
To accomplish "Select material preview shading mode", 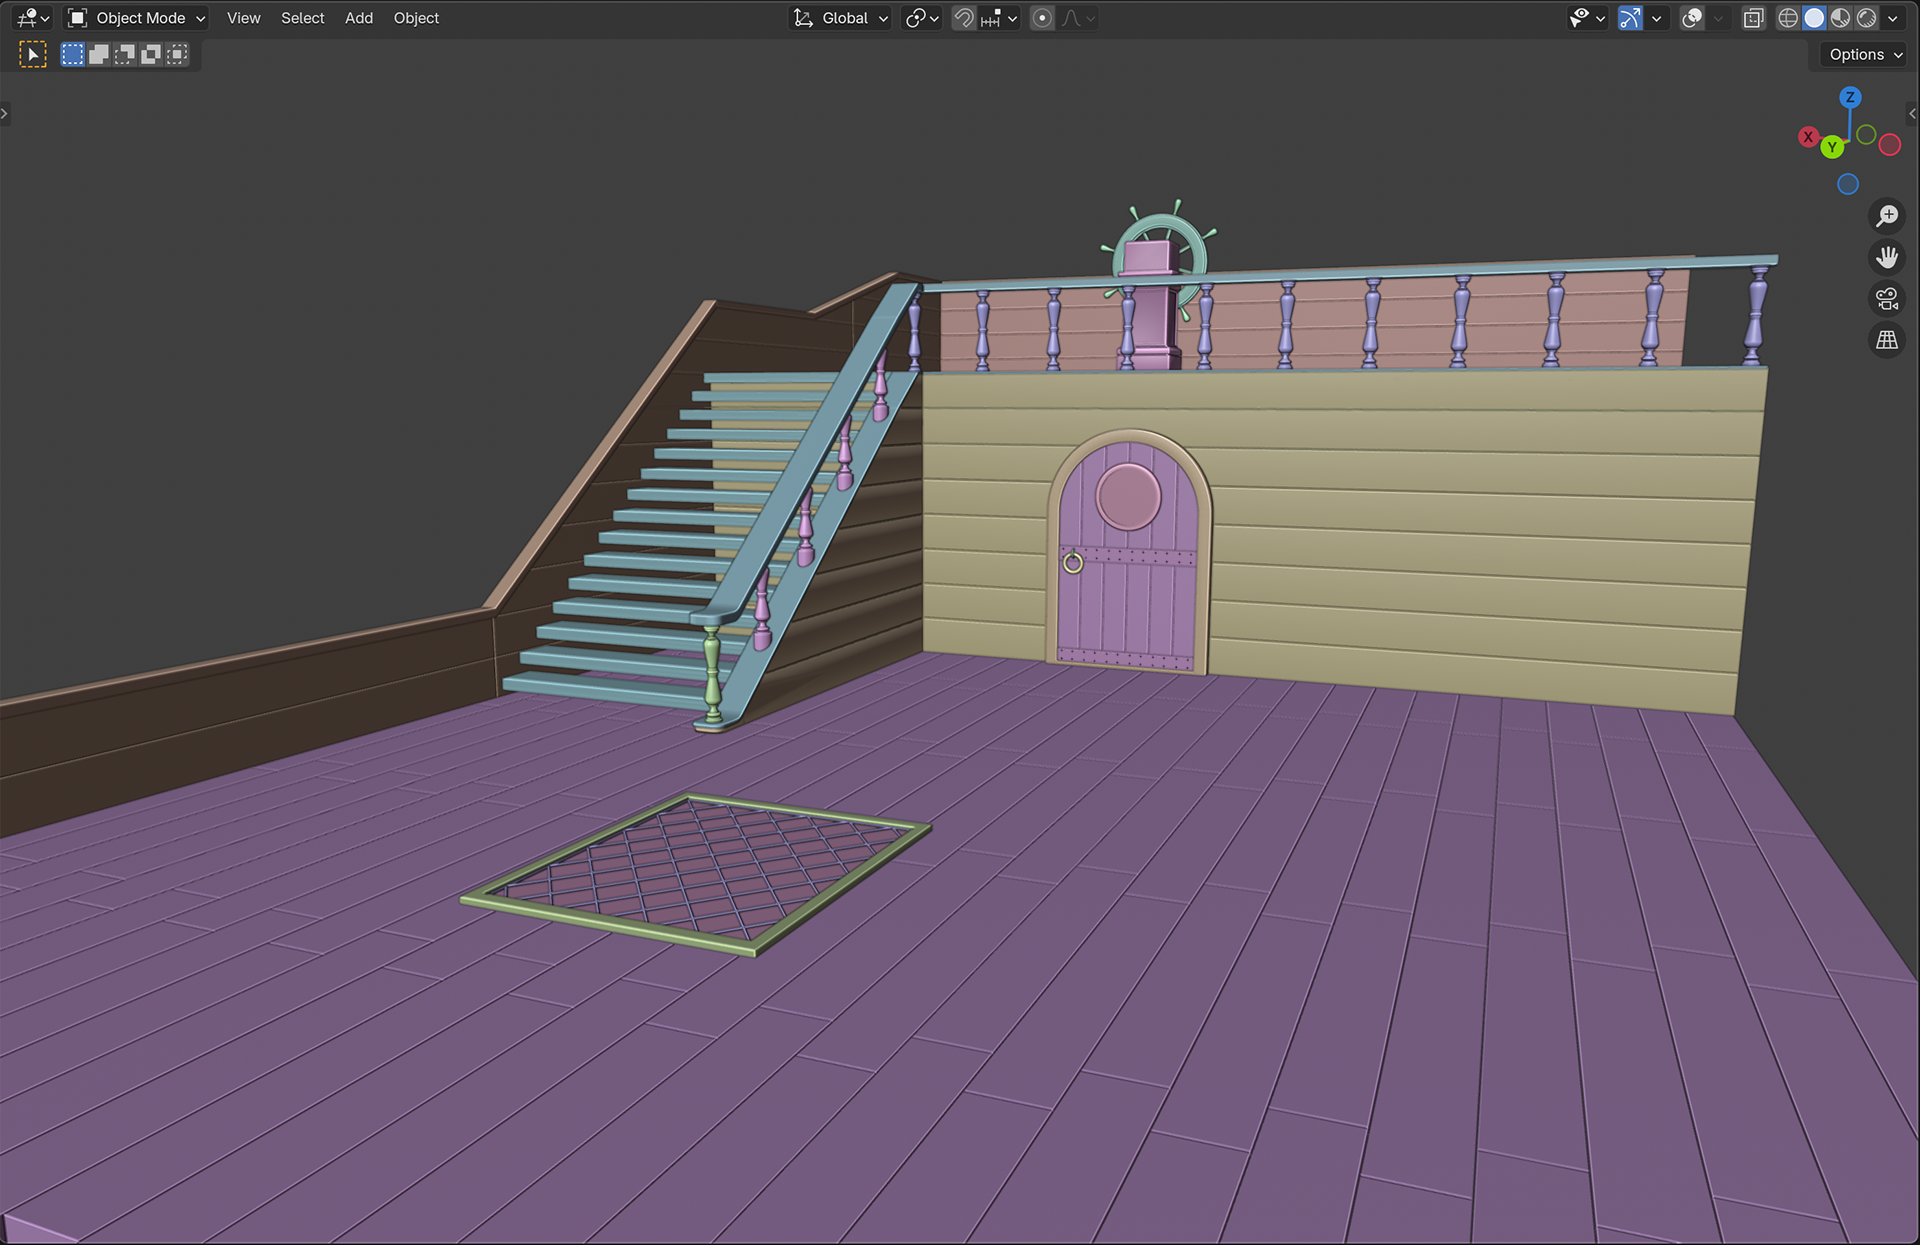I will (1840, 18).
